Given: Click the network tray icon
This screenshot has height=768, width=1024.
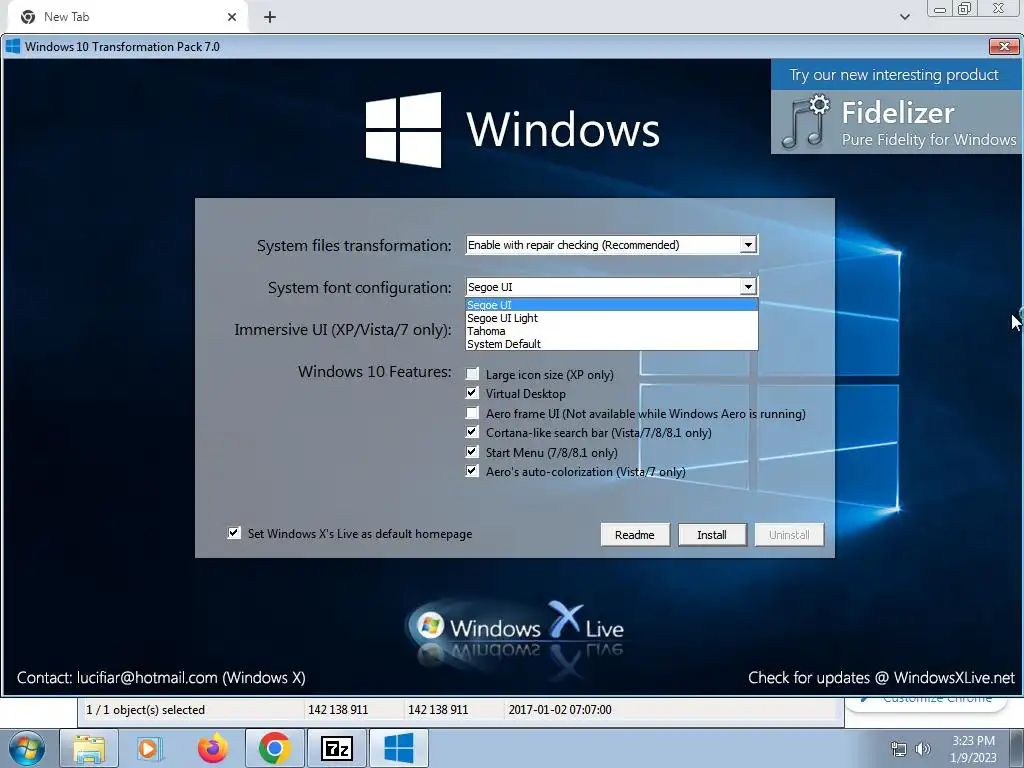Looking at the screenshot, I should (899, 749).
